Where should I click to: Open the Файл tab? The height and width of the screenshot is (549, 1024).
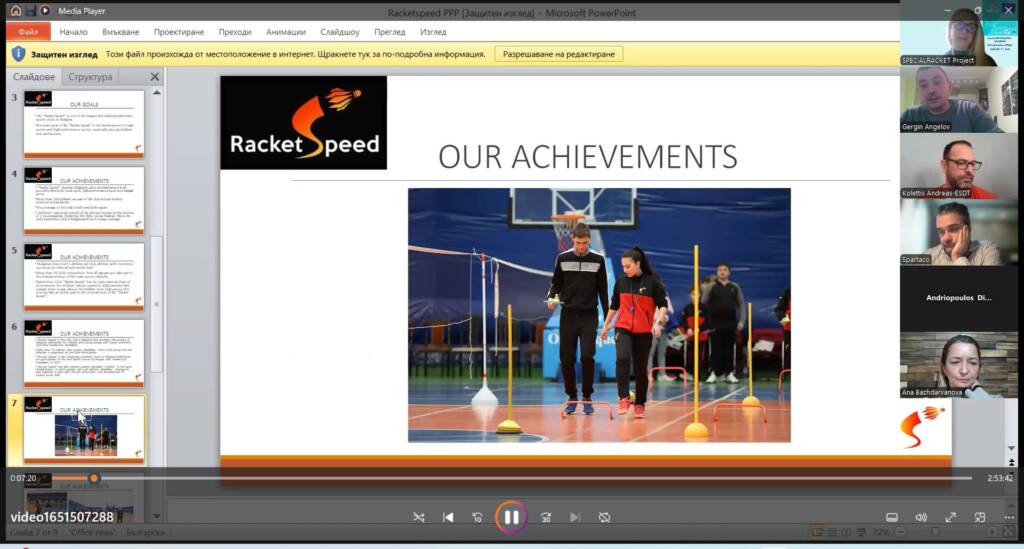(x=28, y=31)
